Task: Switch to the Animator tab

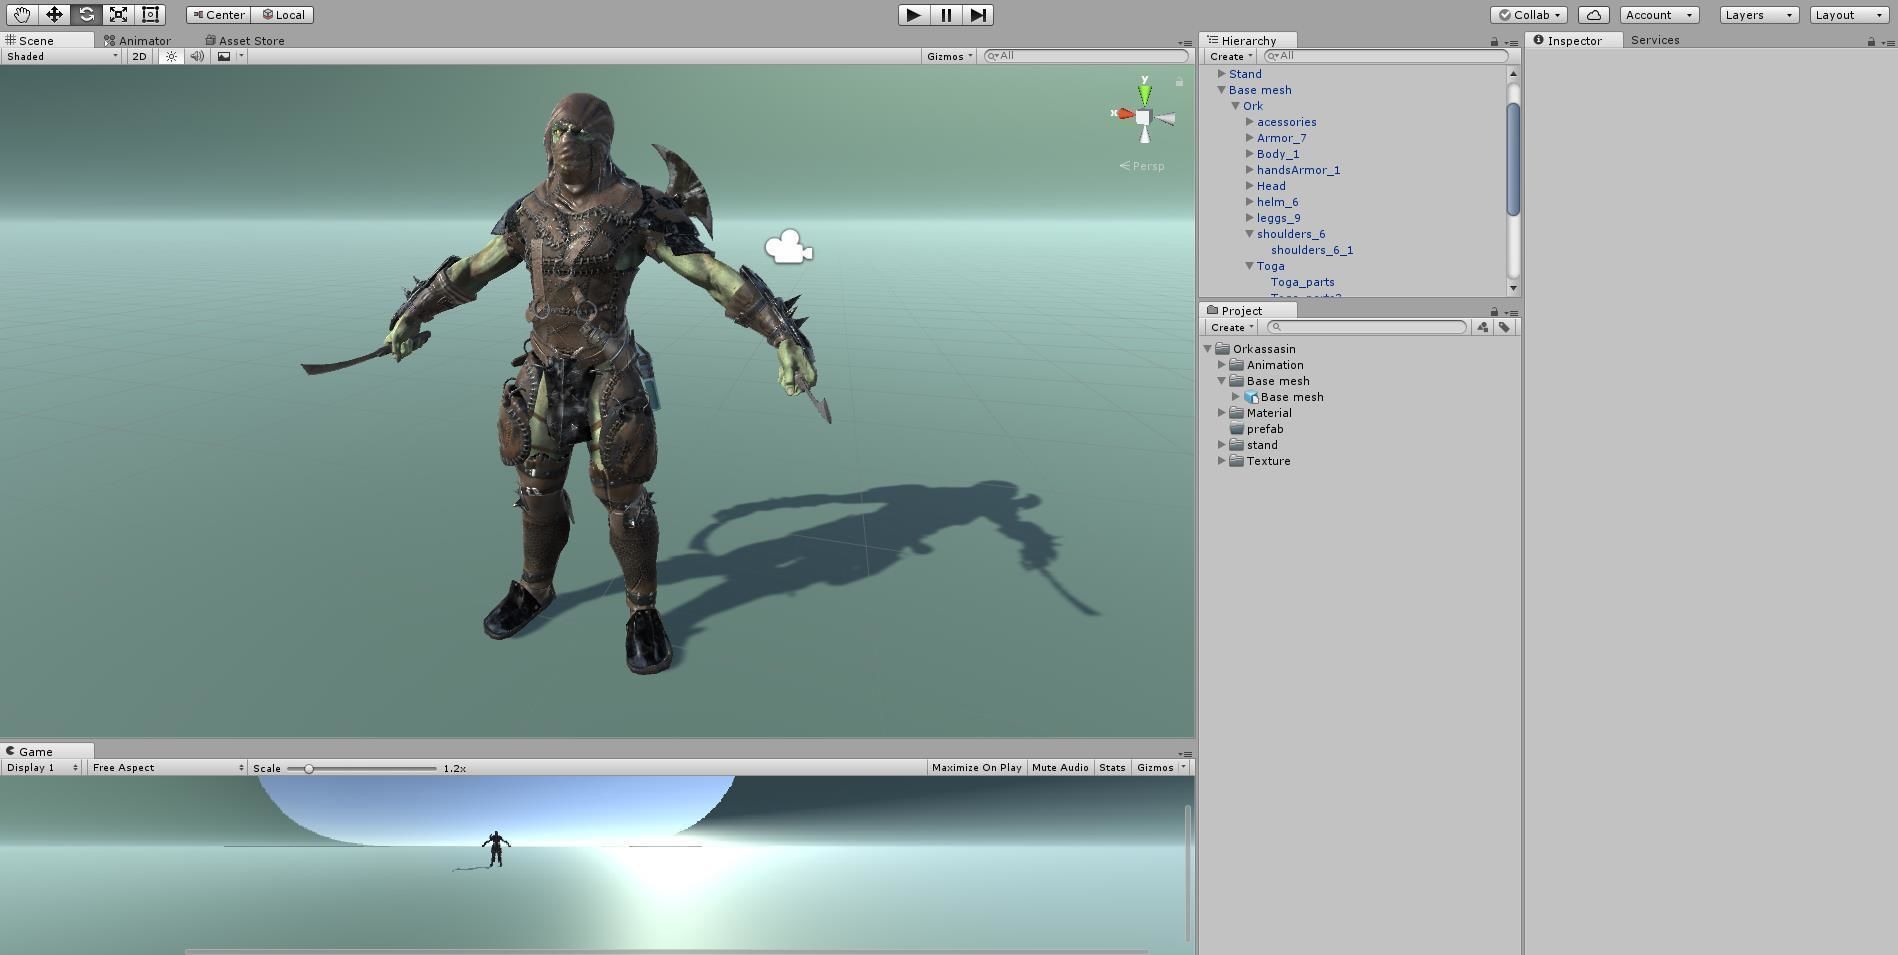Action: [x=138, y=41]
